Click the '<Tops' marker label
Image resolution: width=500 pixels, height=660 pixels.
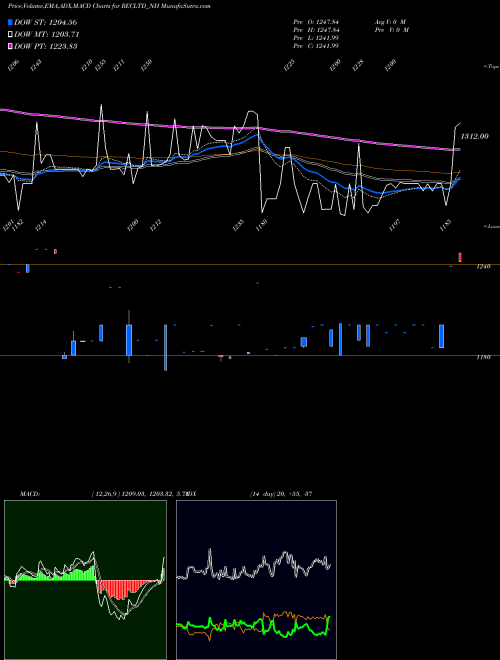(492, 67)
